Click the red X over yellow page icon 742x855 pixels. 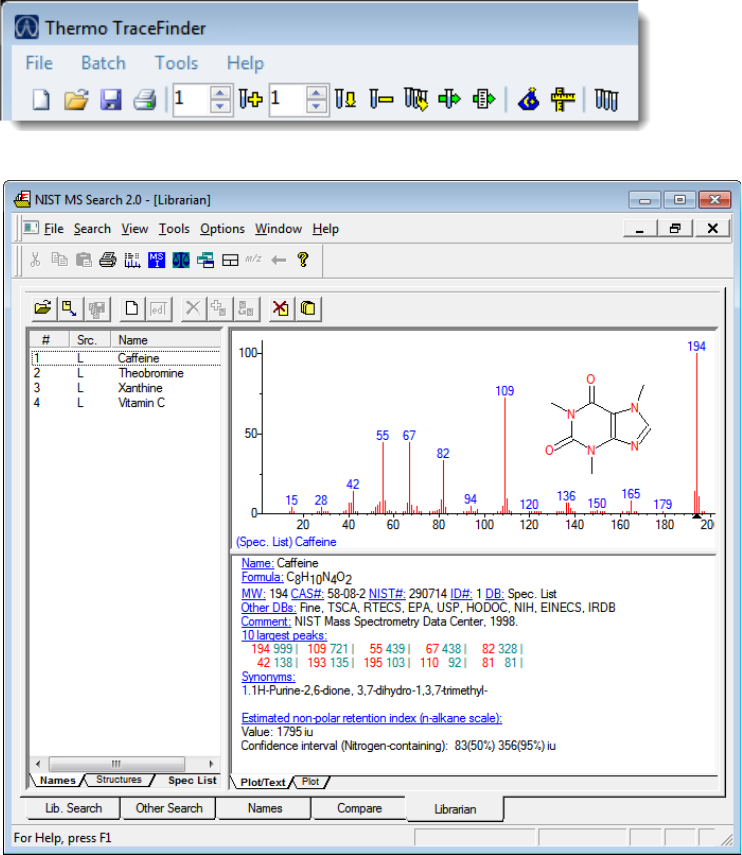[281, 308]
